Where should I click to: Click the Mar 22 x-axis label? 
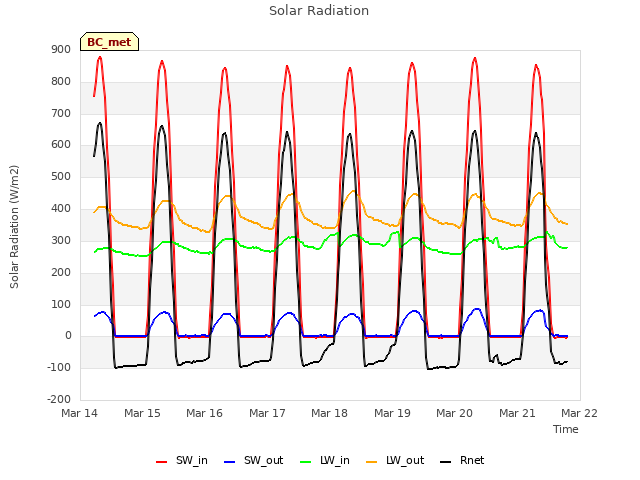579,413
